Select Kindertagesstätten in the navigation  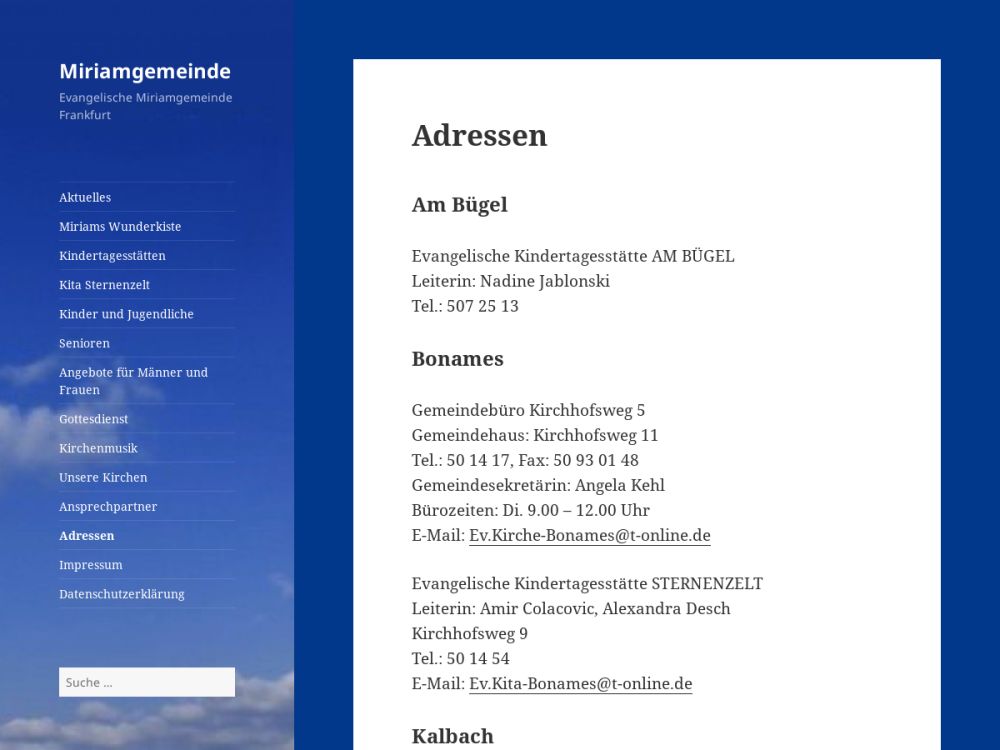[x=112, y=255]
